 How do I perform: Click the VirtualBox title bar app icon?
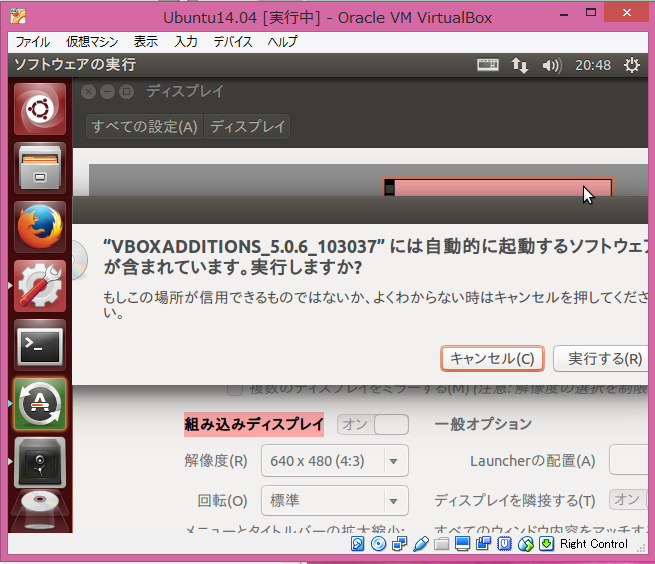click(x=18, y=17)
